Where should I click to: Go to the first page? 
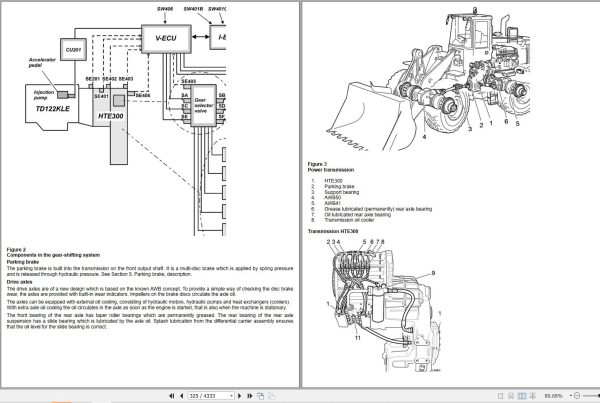pos(171,396)
